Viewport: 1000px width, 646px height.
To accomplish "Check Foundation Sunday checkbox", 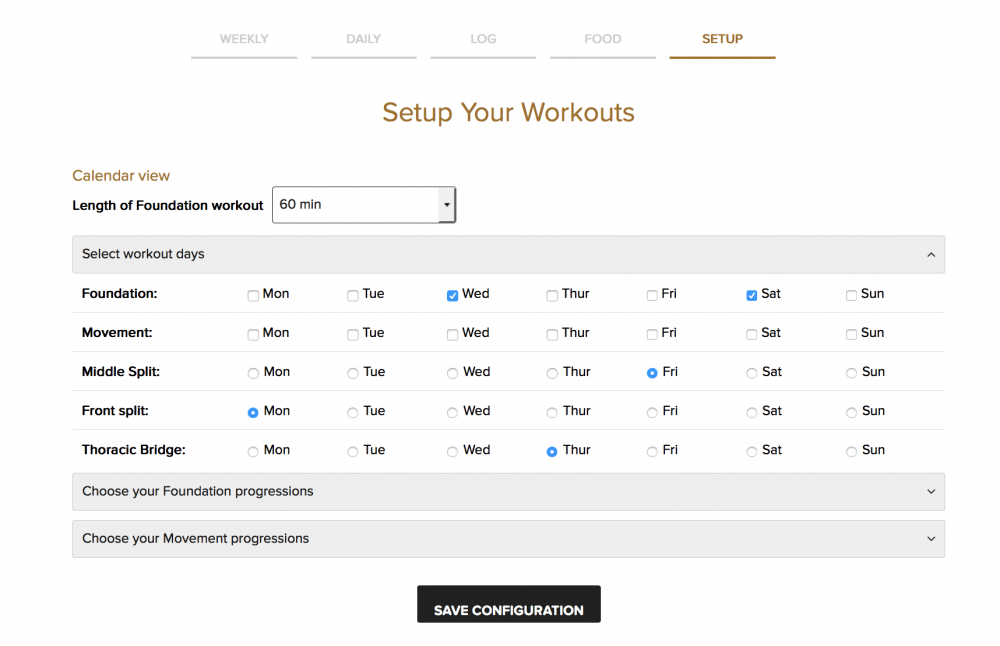I will click(851, 295).
